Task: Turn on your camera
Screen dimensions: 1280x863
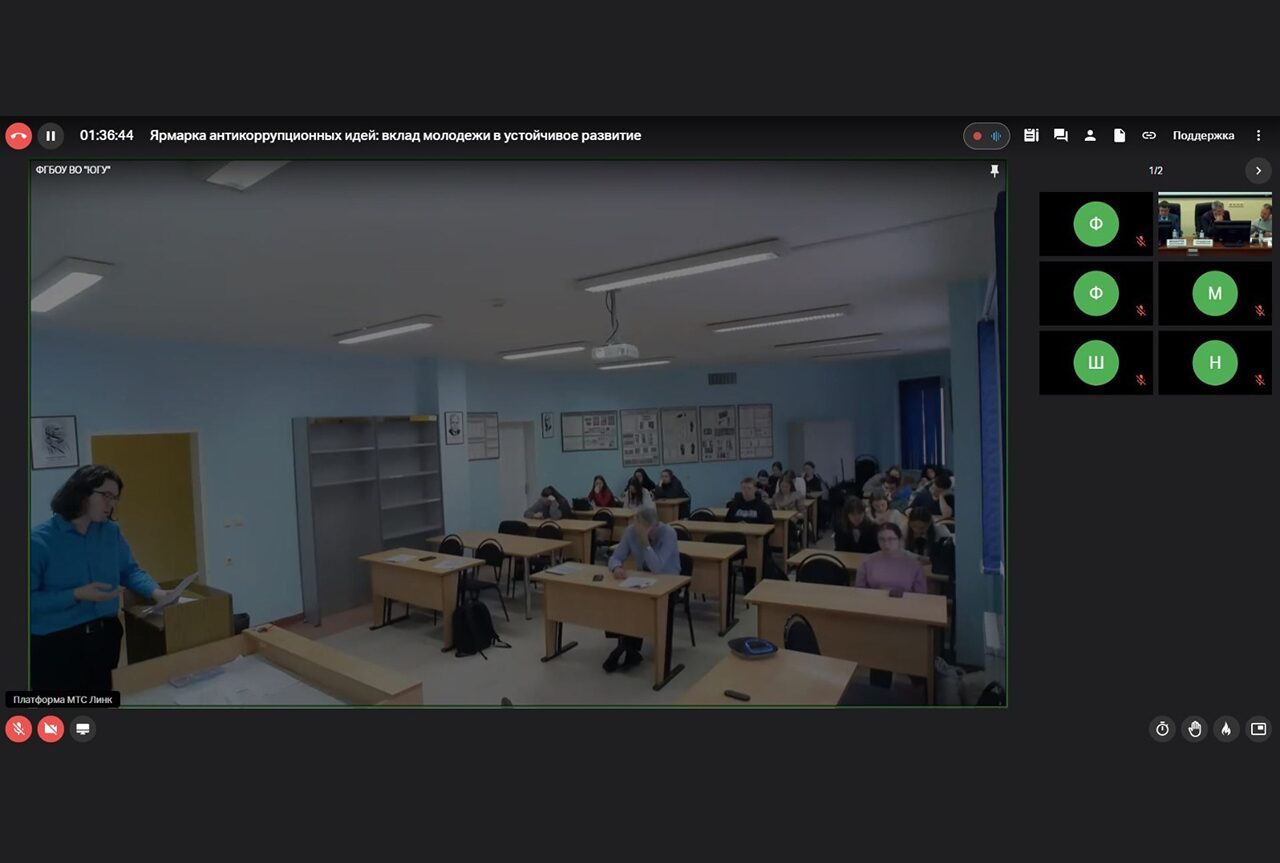Action: click(x=51, y=729)
